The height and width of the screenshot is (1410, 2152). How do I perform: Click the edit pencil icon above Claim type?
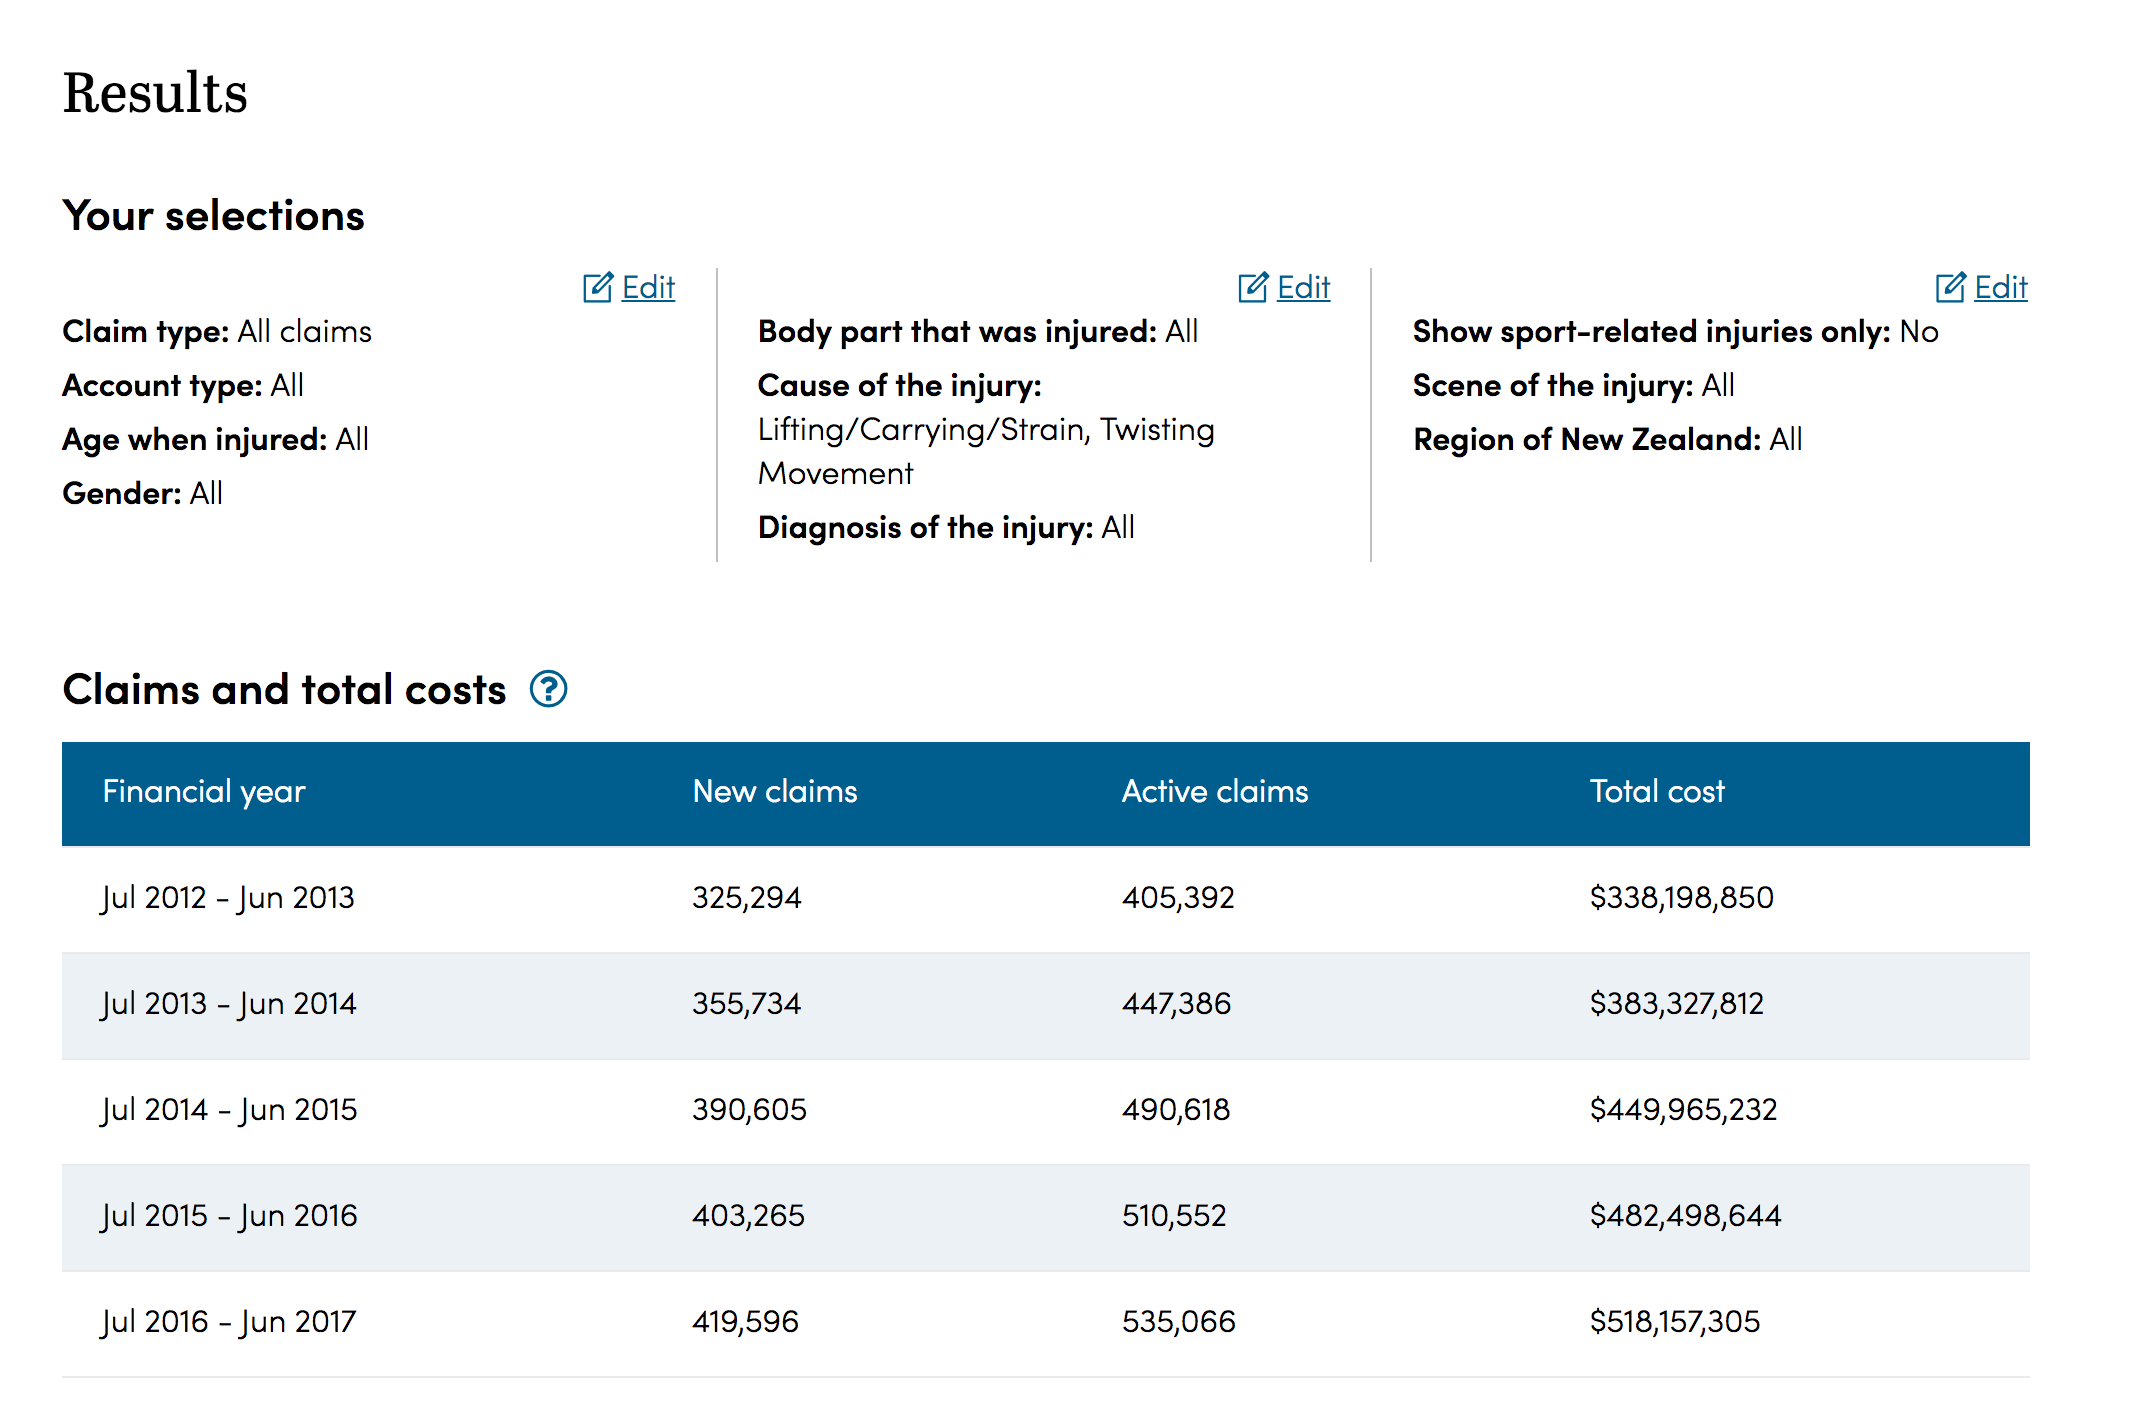tap(598, 287)
